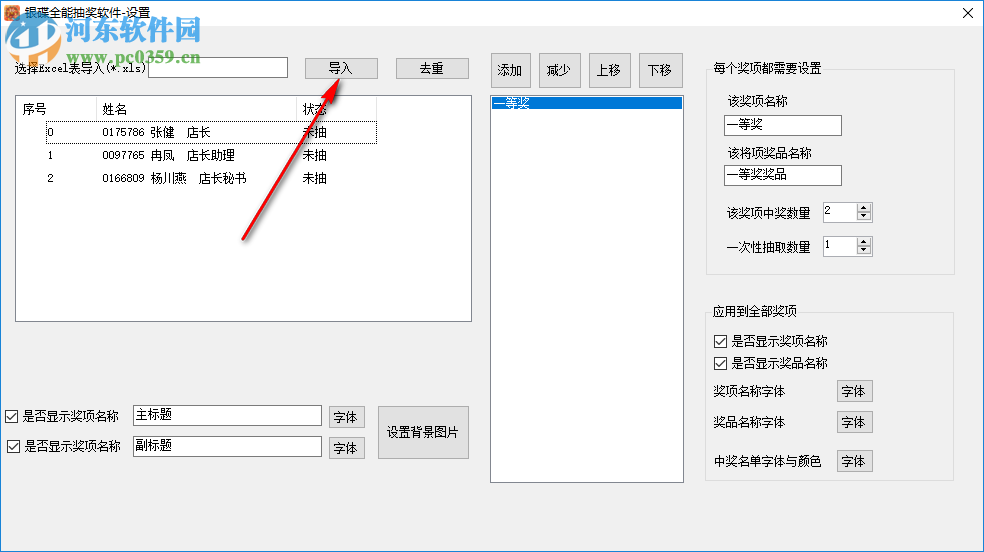The height and width of the screenshot is (552, 984).
Task: Toggle the checkbox beside 副标题 field
Action: click(13, 447)
